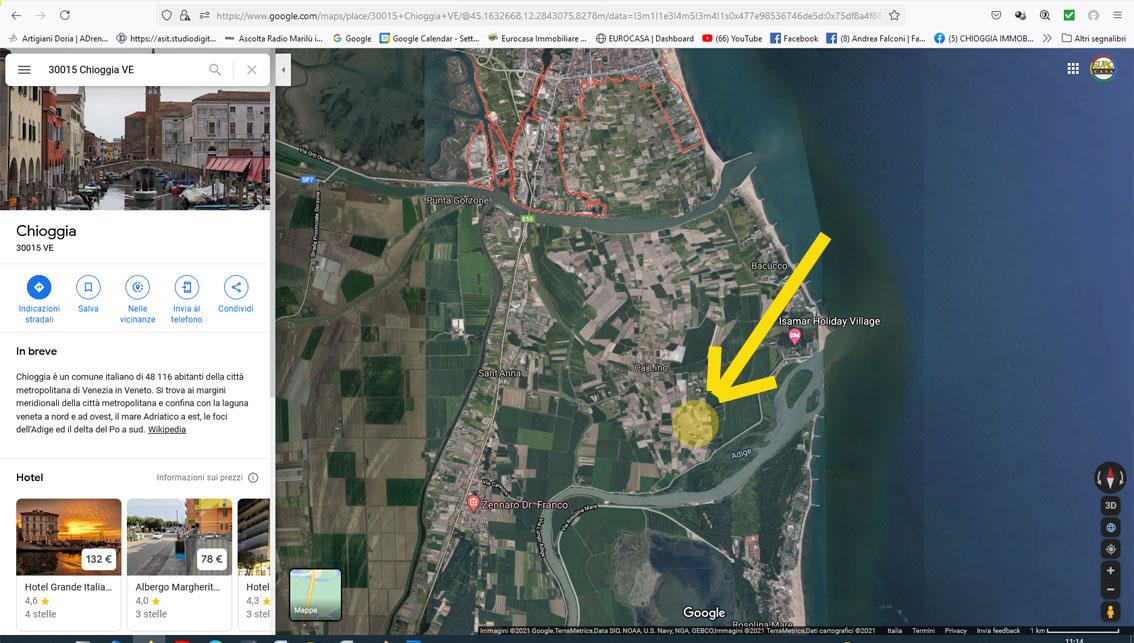Open the CHIOGGIA IMMOB bookmark
This screenshot has width=1134, height=643.
[x=984, y=38]
